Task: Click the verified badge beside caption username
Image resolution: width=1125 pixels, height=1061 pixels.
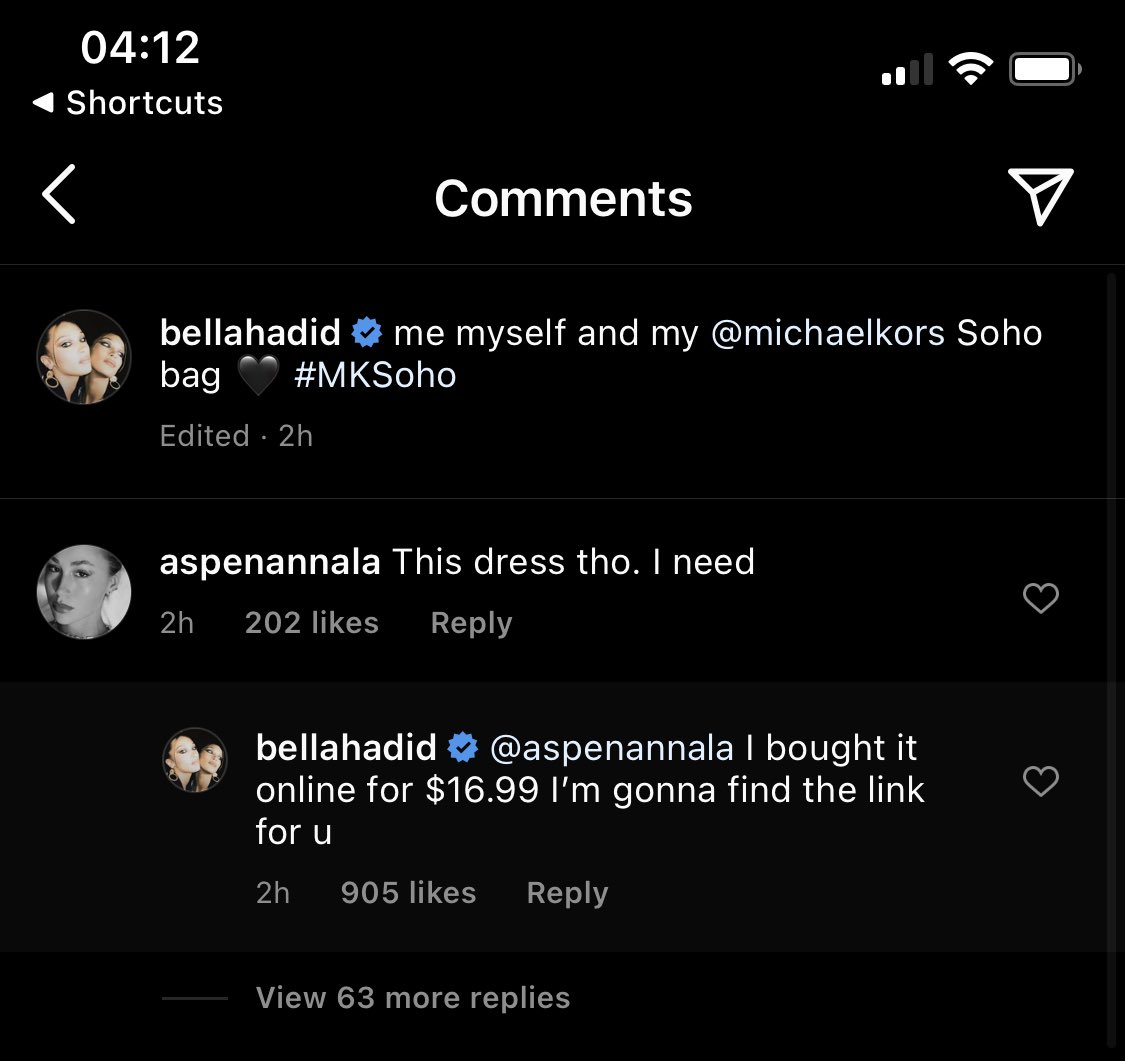Action: tap(367, 333)
